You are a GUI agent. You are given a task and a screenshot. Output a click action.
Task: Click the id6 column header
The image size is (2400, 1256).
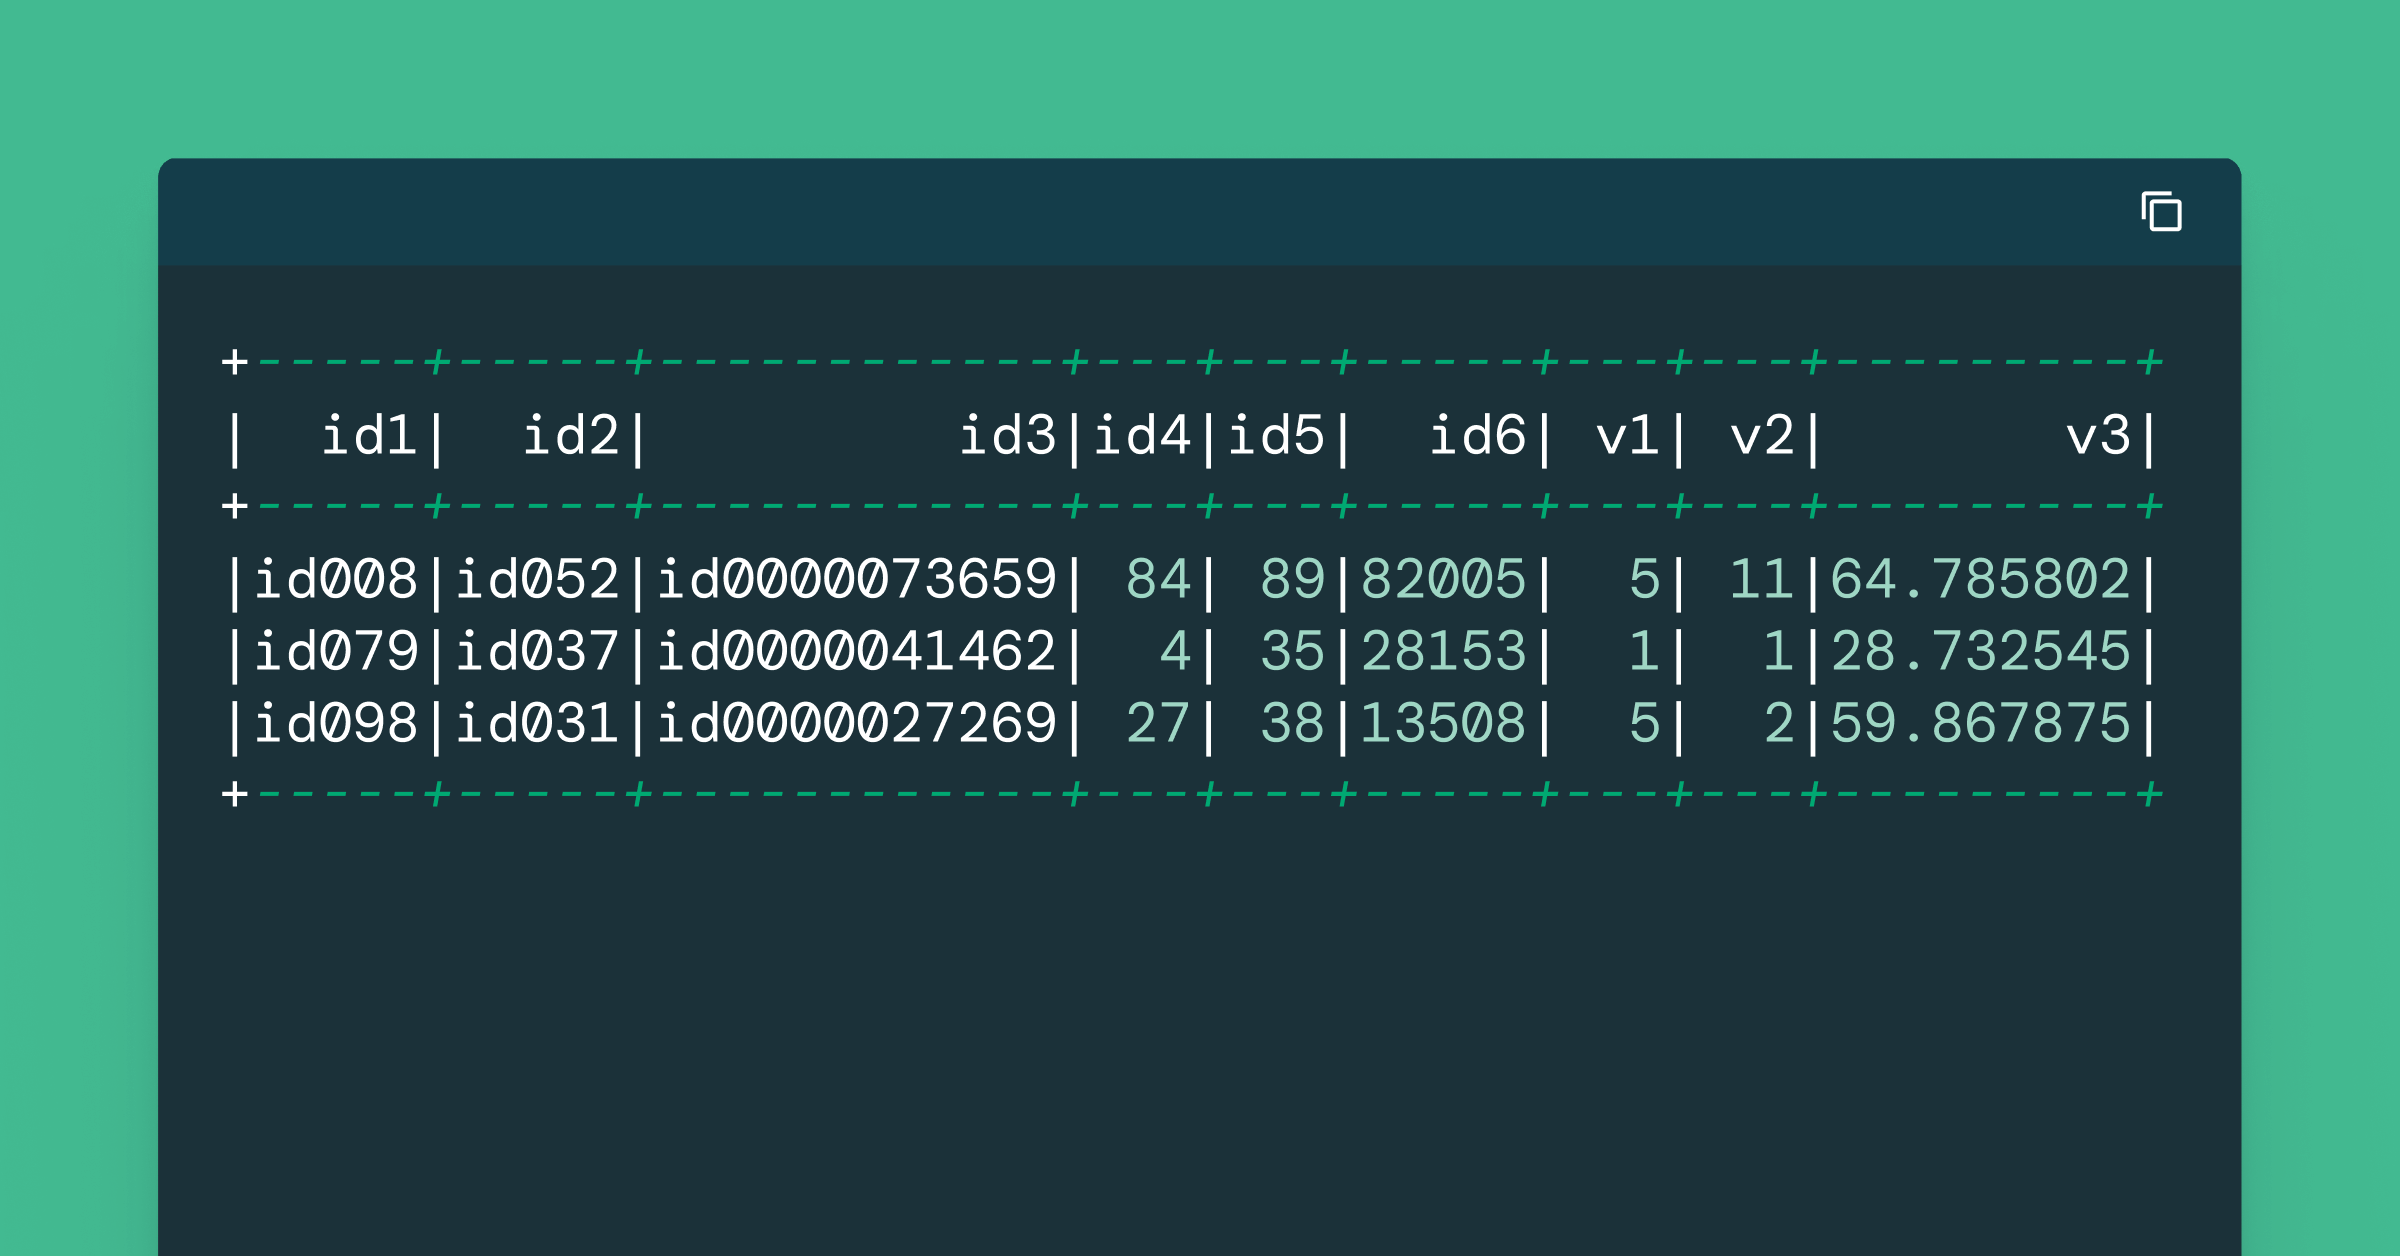(1477, 437)
